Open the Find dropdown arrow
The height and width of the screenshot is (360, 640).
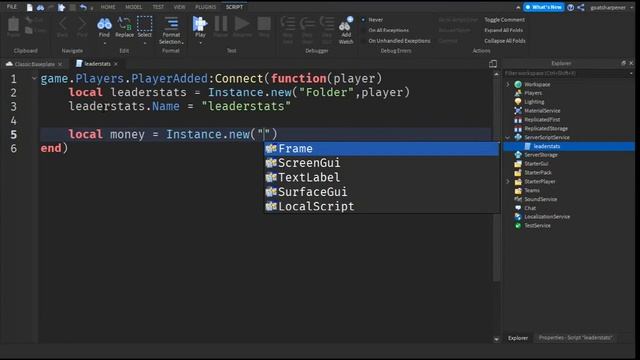tap(104, 43)
